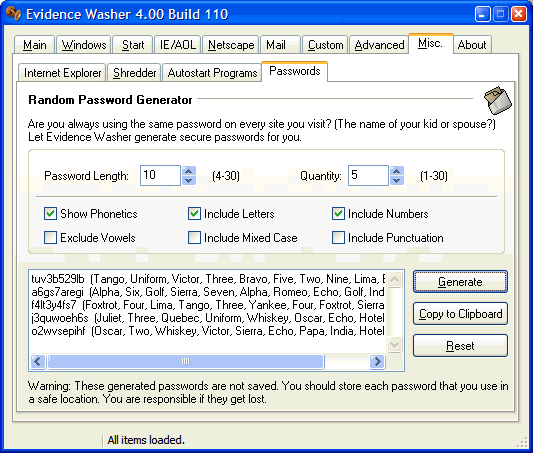The height and width of the screenshot is (453, 533).
Task: Open the About tab
Action: (x=472, y=45)
